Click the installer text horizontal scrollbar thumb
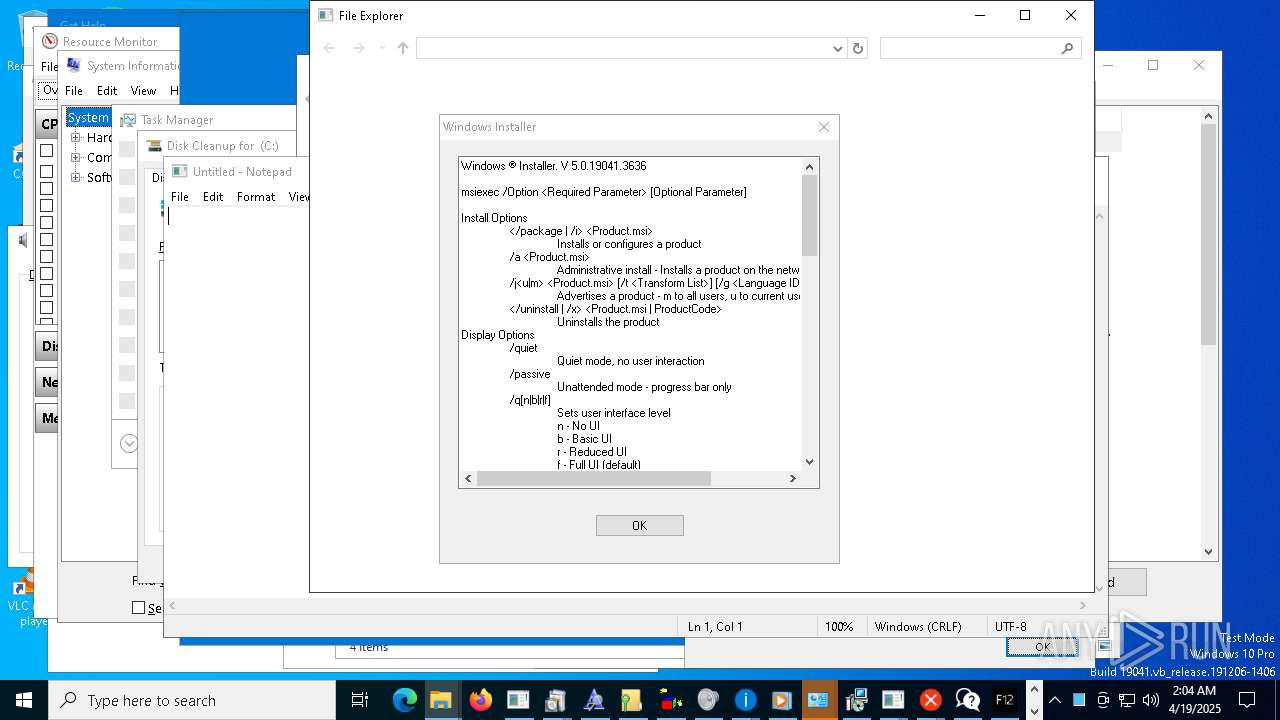The width and height of the screenshot is (1280, 720). [x=594, y=479]
